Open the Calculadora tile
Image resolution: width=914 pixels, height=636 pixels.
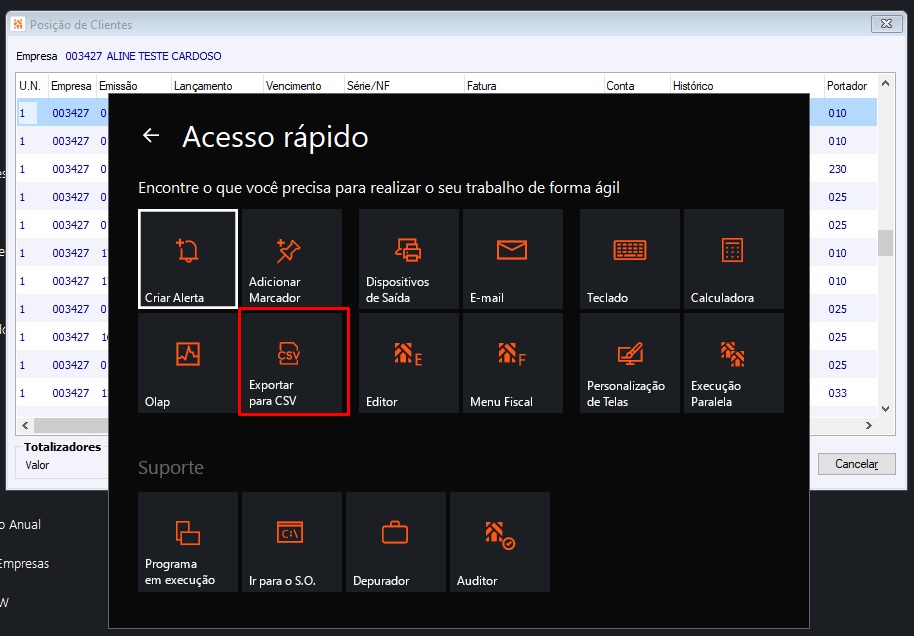[x=733, y=259]
